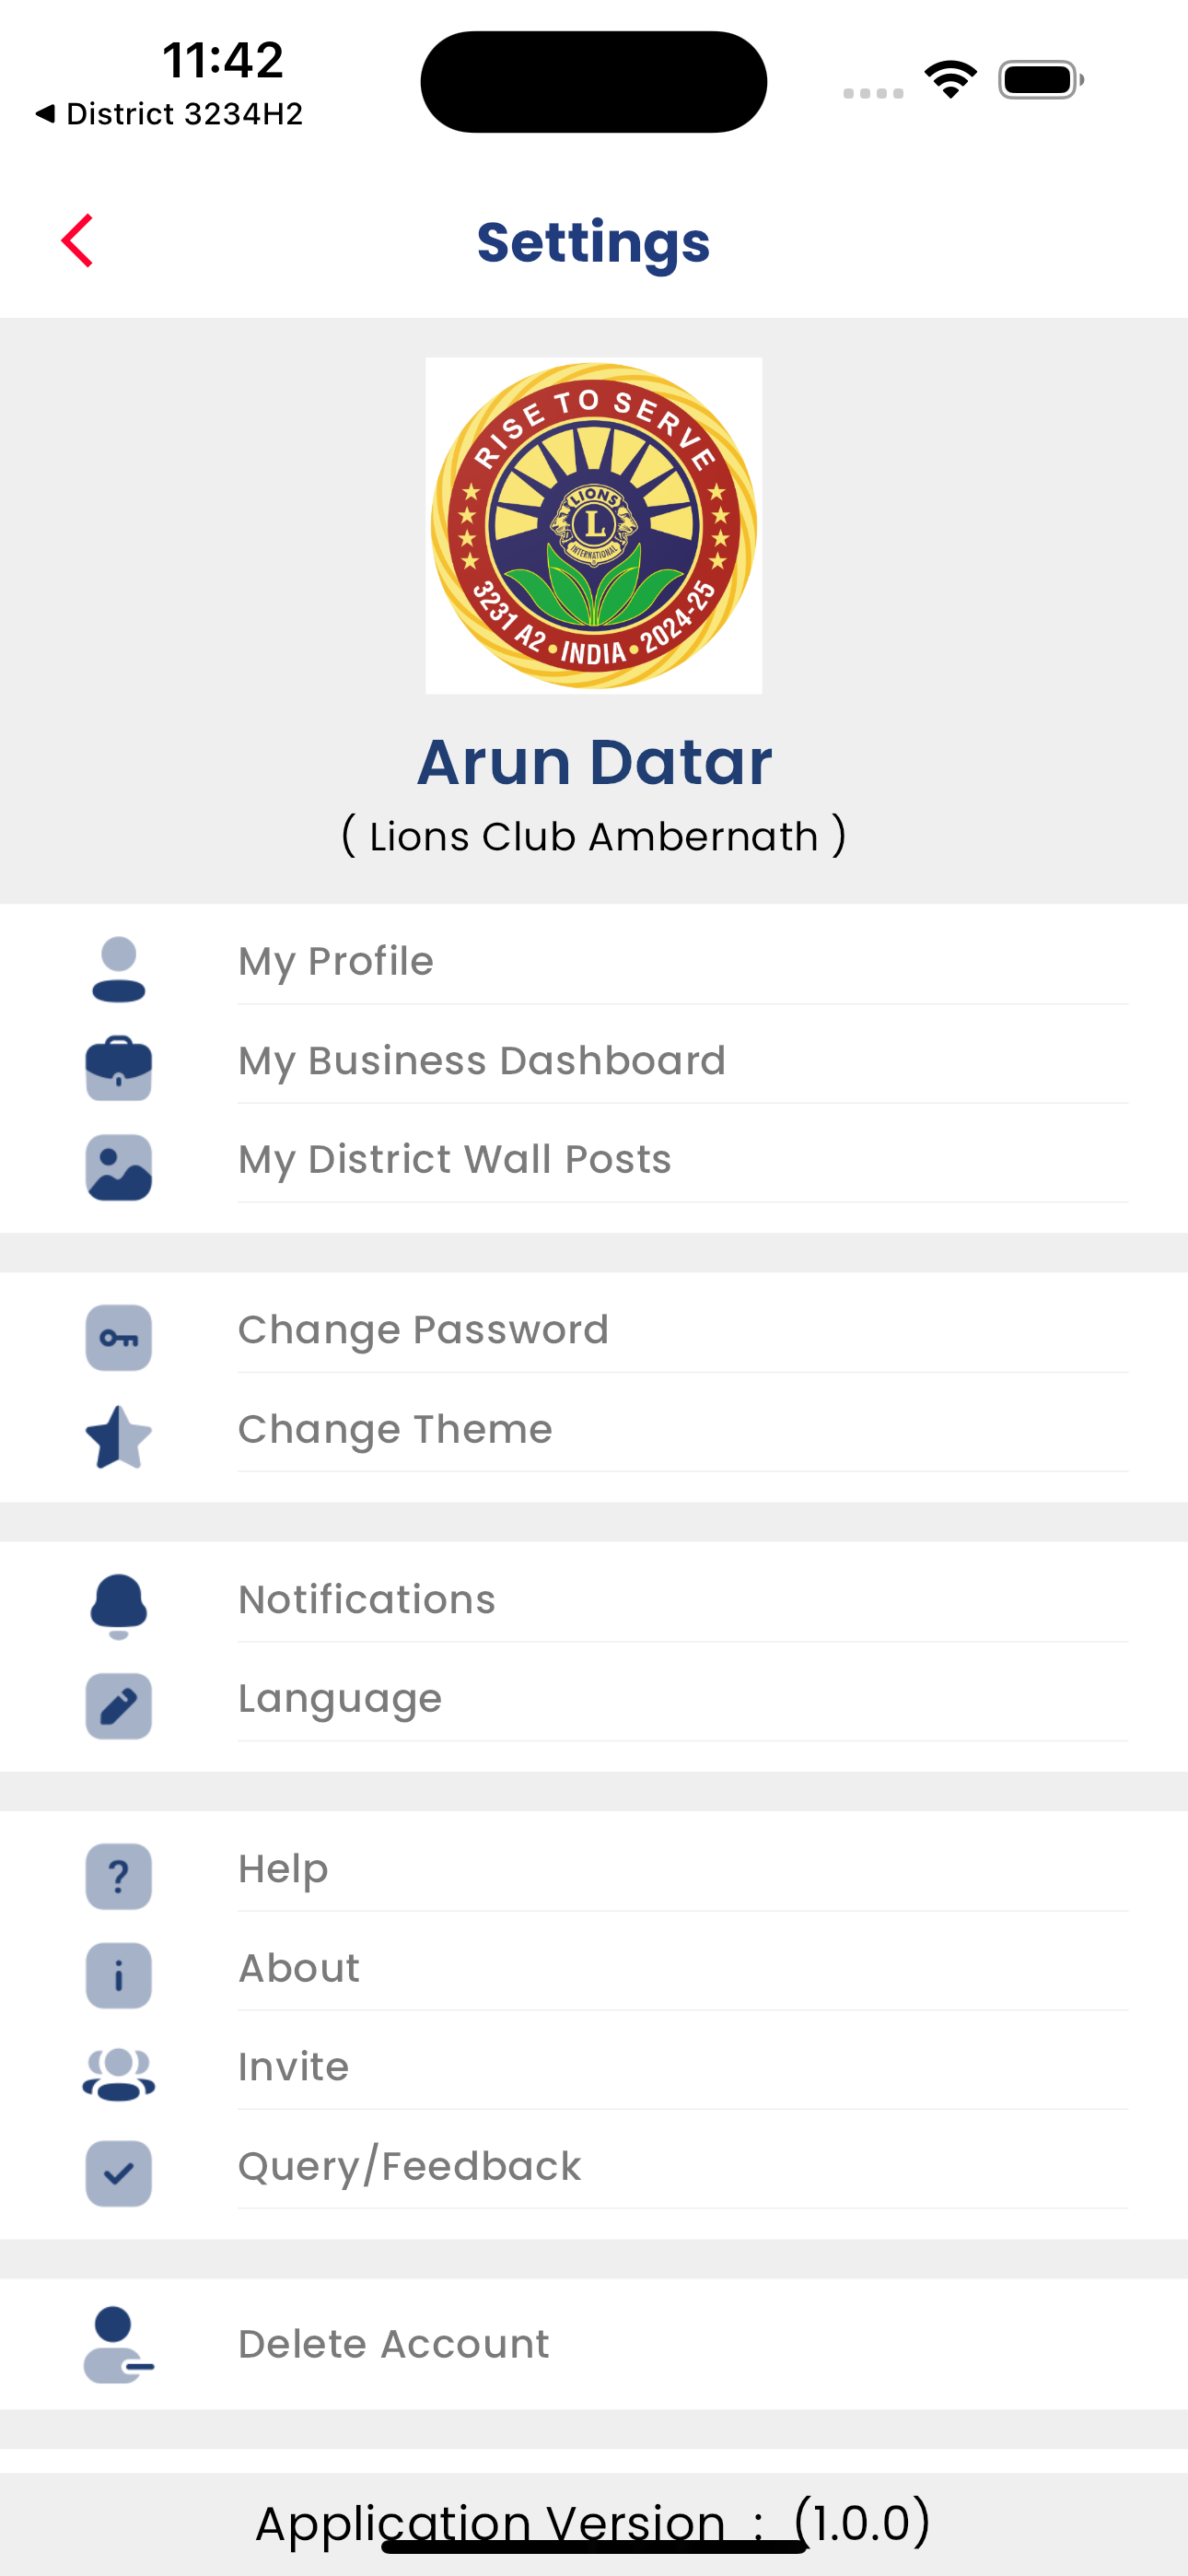The image size is (1188, 2576).
Task: Click the key password icon
Action: click(119, 1338)
